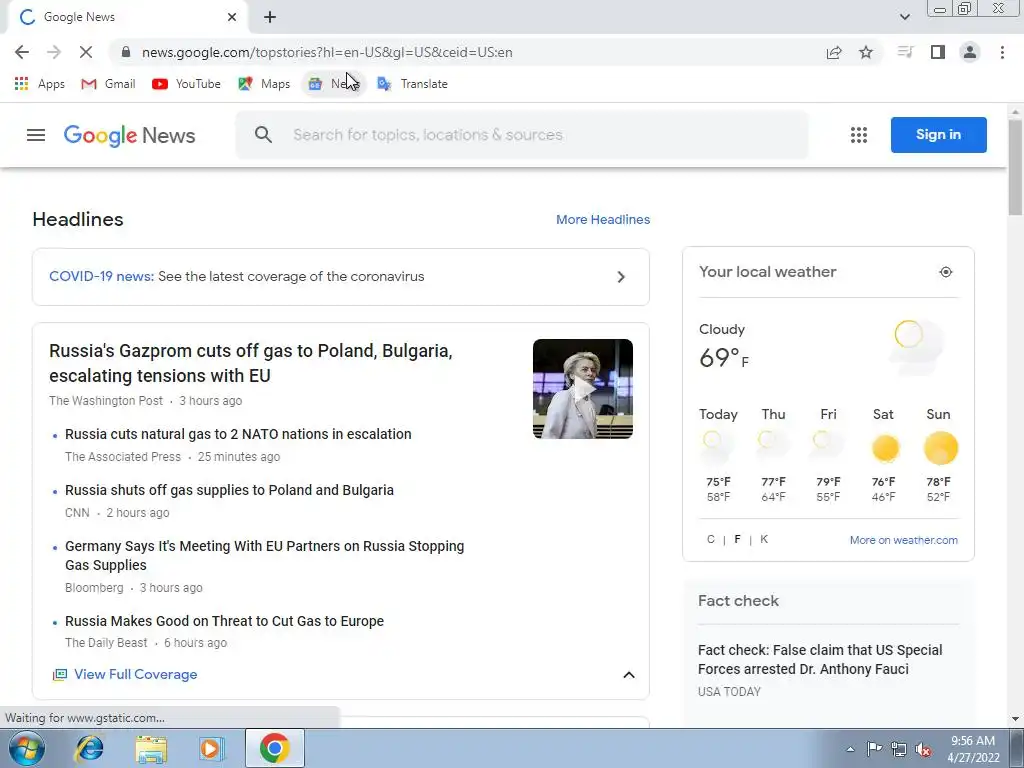Play the Gazprom story video thumbnail
Viewport: 1024px width, 768px height.
(x=583, y=389)
